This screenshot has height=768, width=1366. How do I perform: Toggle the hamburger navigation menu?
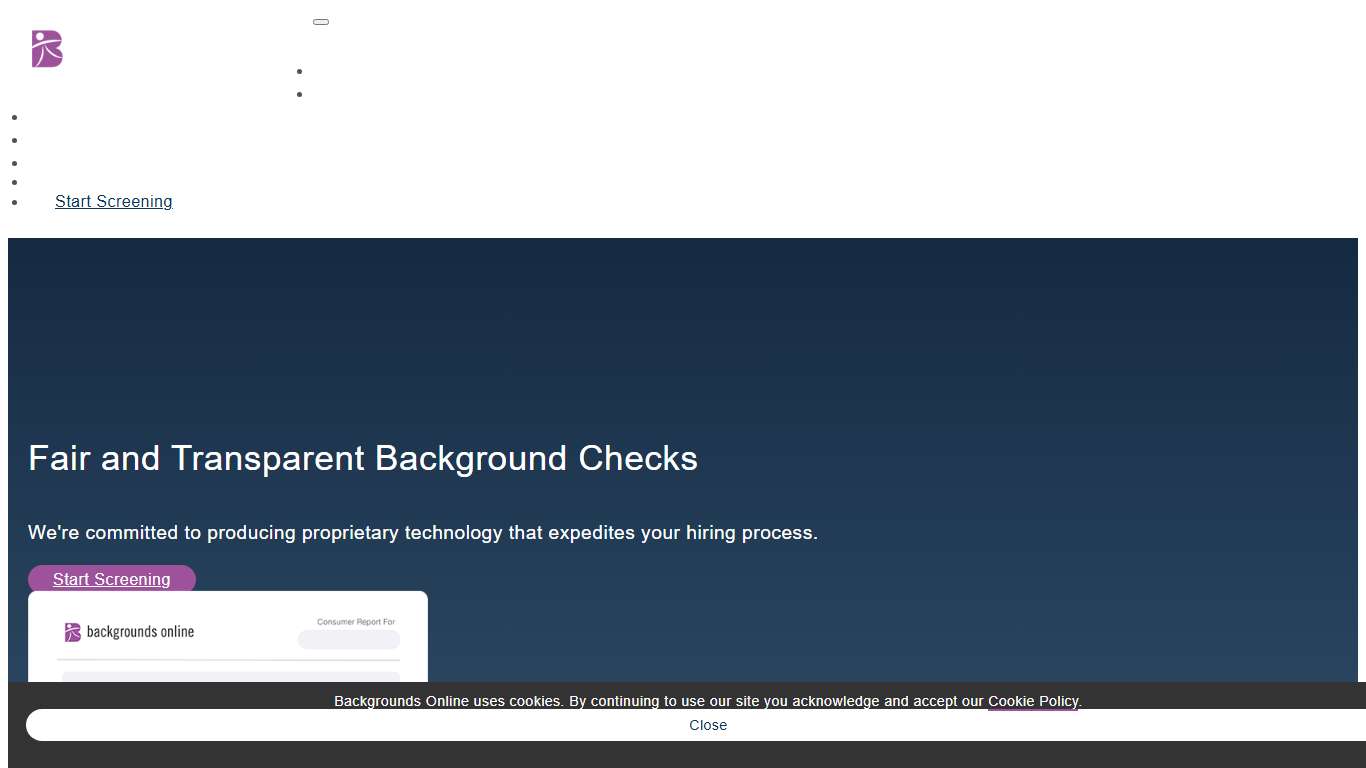[321, 21]
